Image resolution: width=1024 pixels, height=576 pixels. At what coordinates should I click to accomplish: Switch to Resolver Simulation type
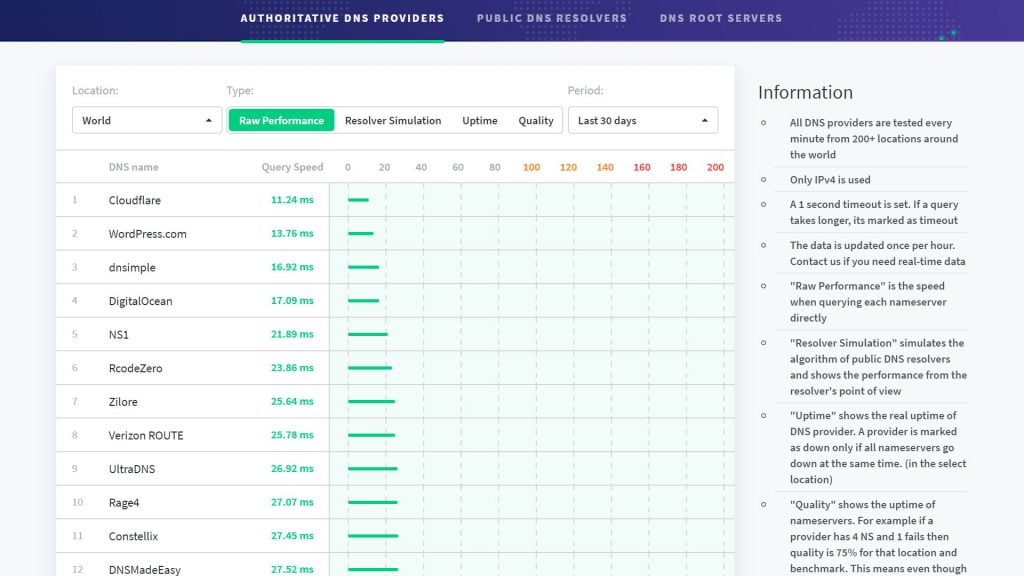[x=393, y=120]
